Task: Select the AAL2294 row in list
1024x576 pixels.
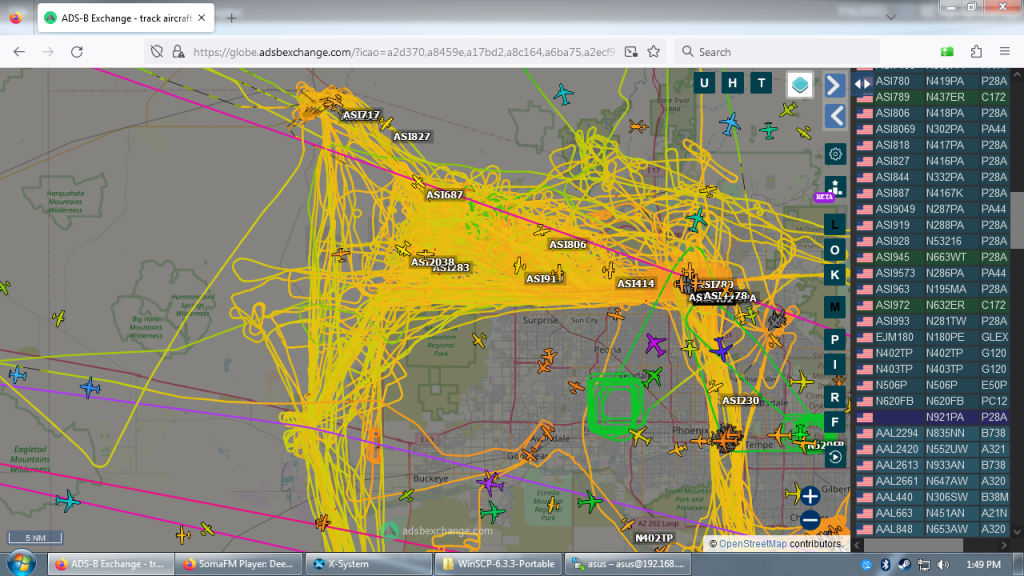Action: pos(931,433)
